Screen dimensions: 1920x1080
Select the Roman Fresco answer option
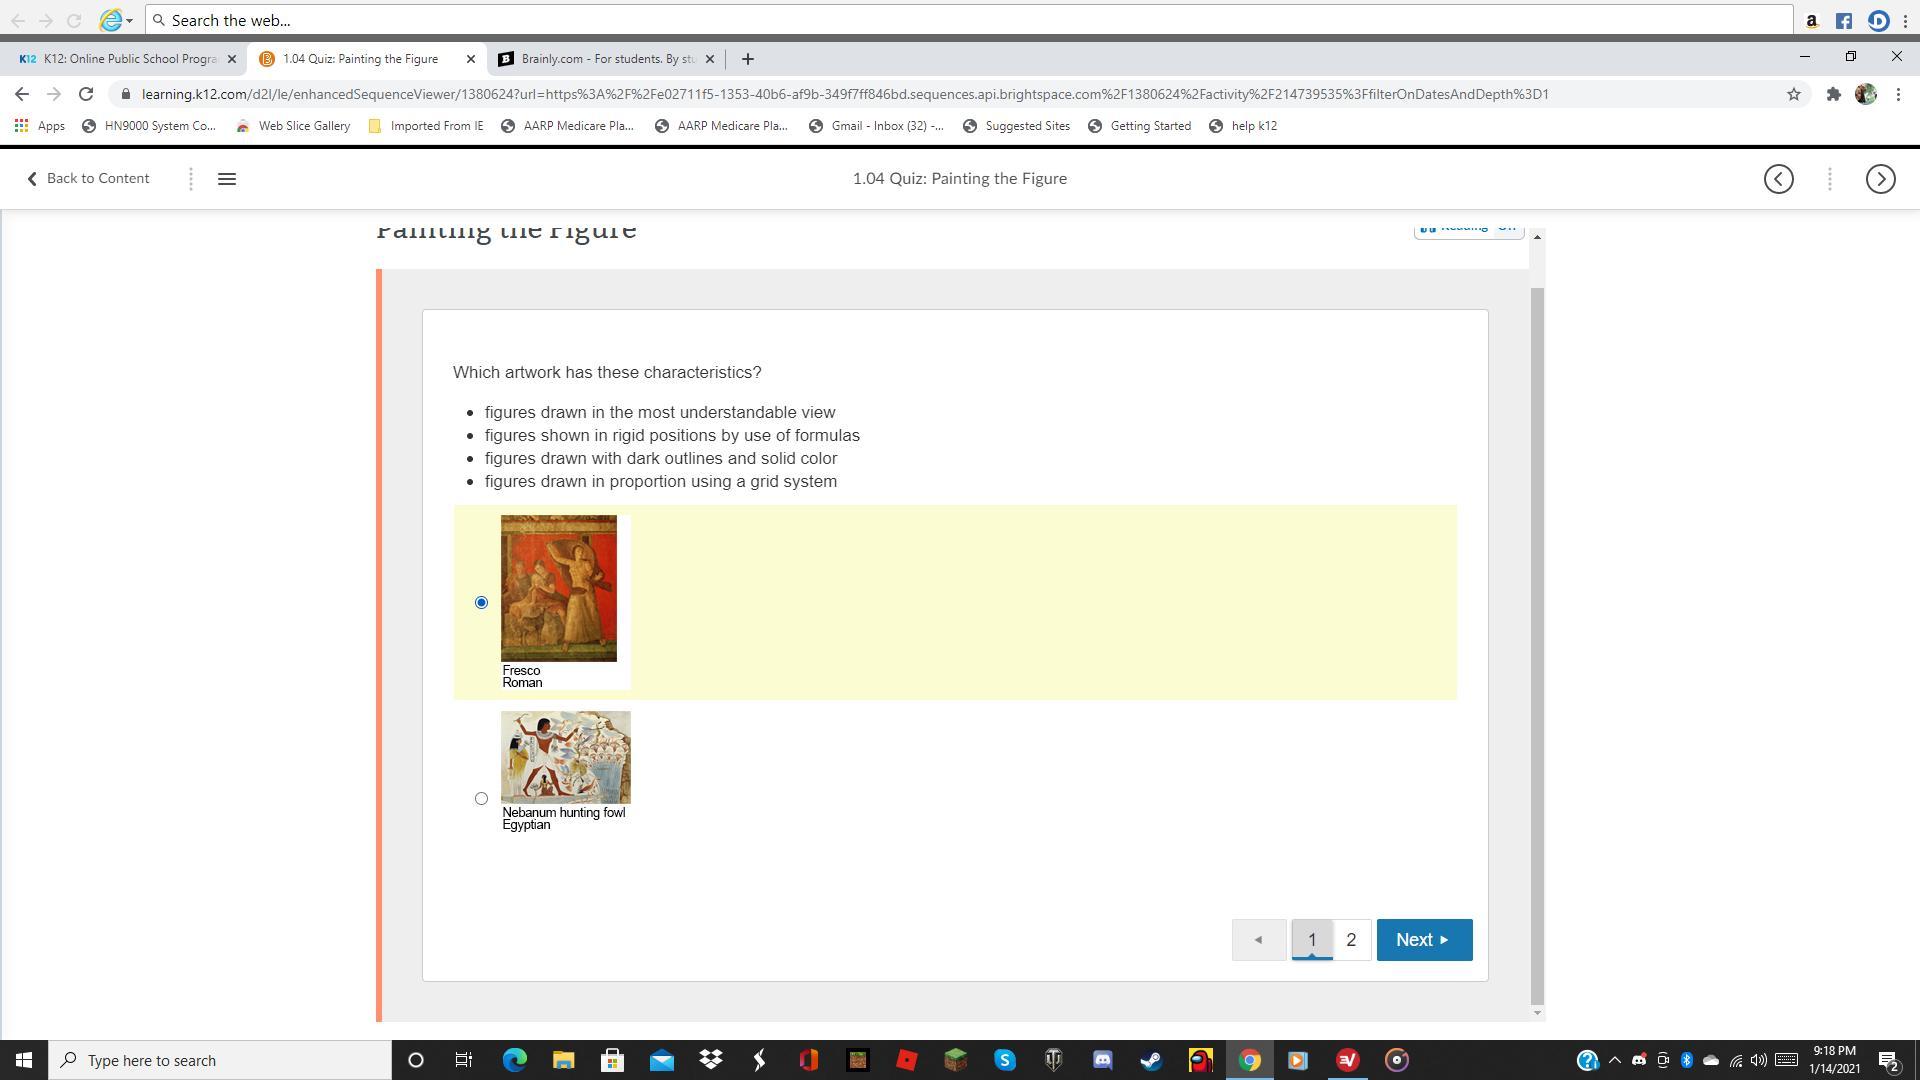[x=481, y=602]
